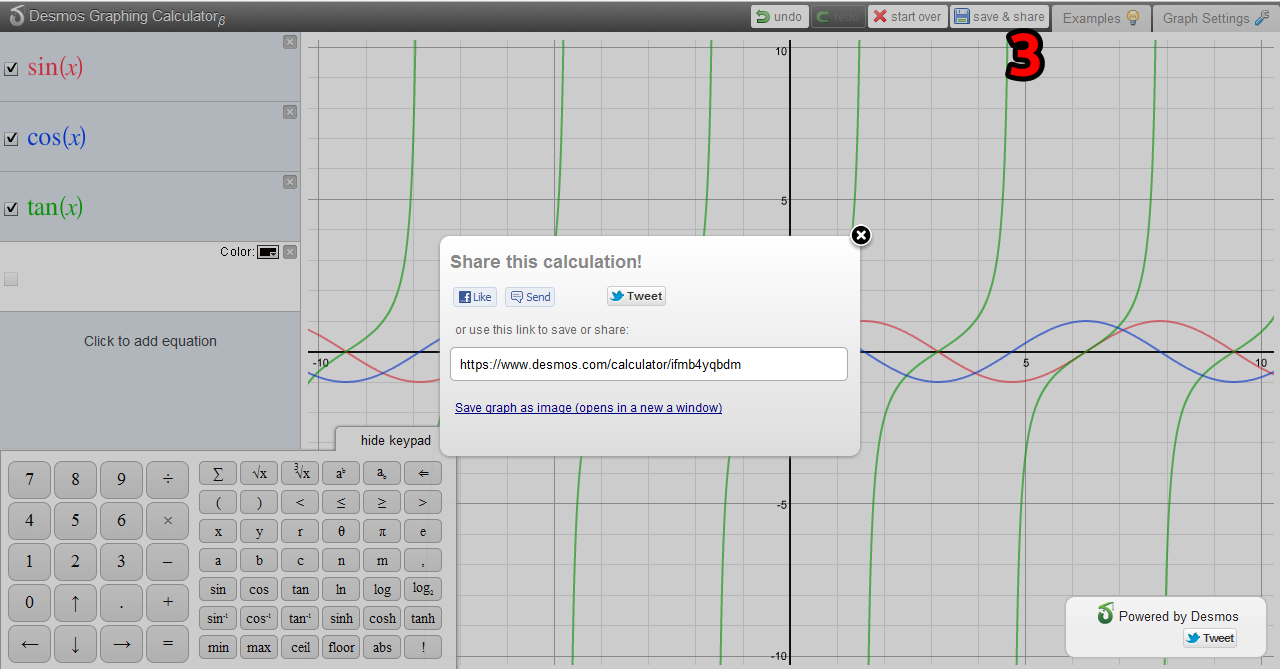
Task: Click the inverse sine key
Action: [218, 618]
